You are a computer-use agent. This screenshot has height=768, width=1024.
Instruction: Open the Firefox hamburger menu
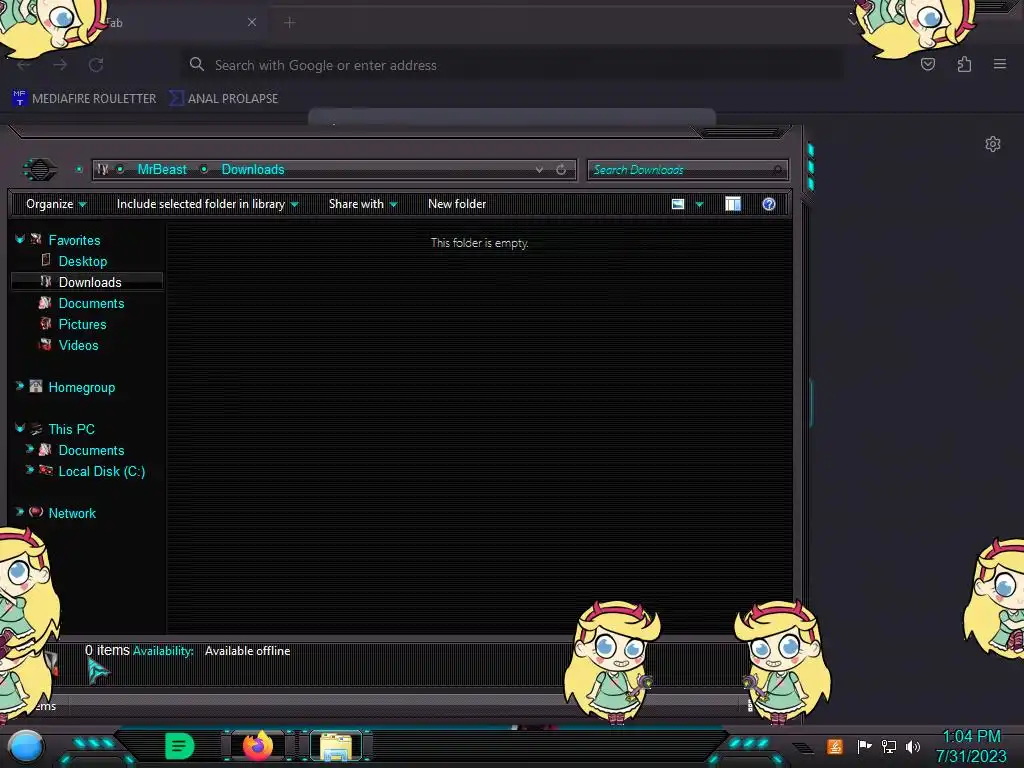(x=999, y=64)
